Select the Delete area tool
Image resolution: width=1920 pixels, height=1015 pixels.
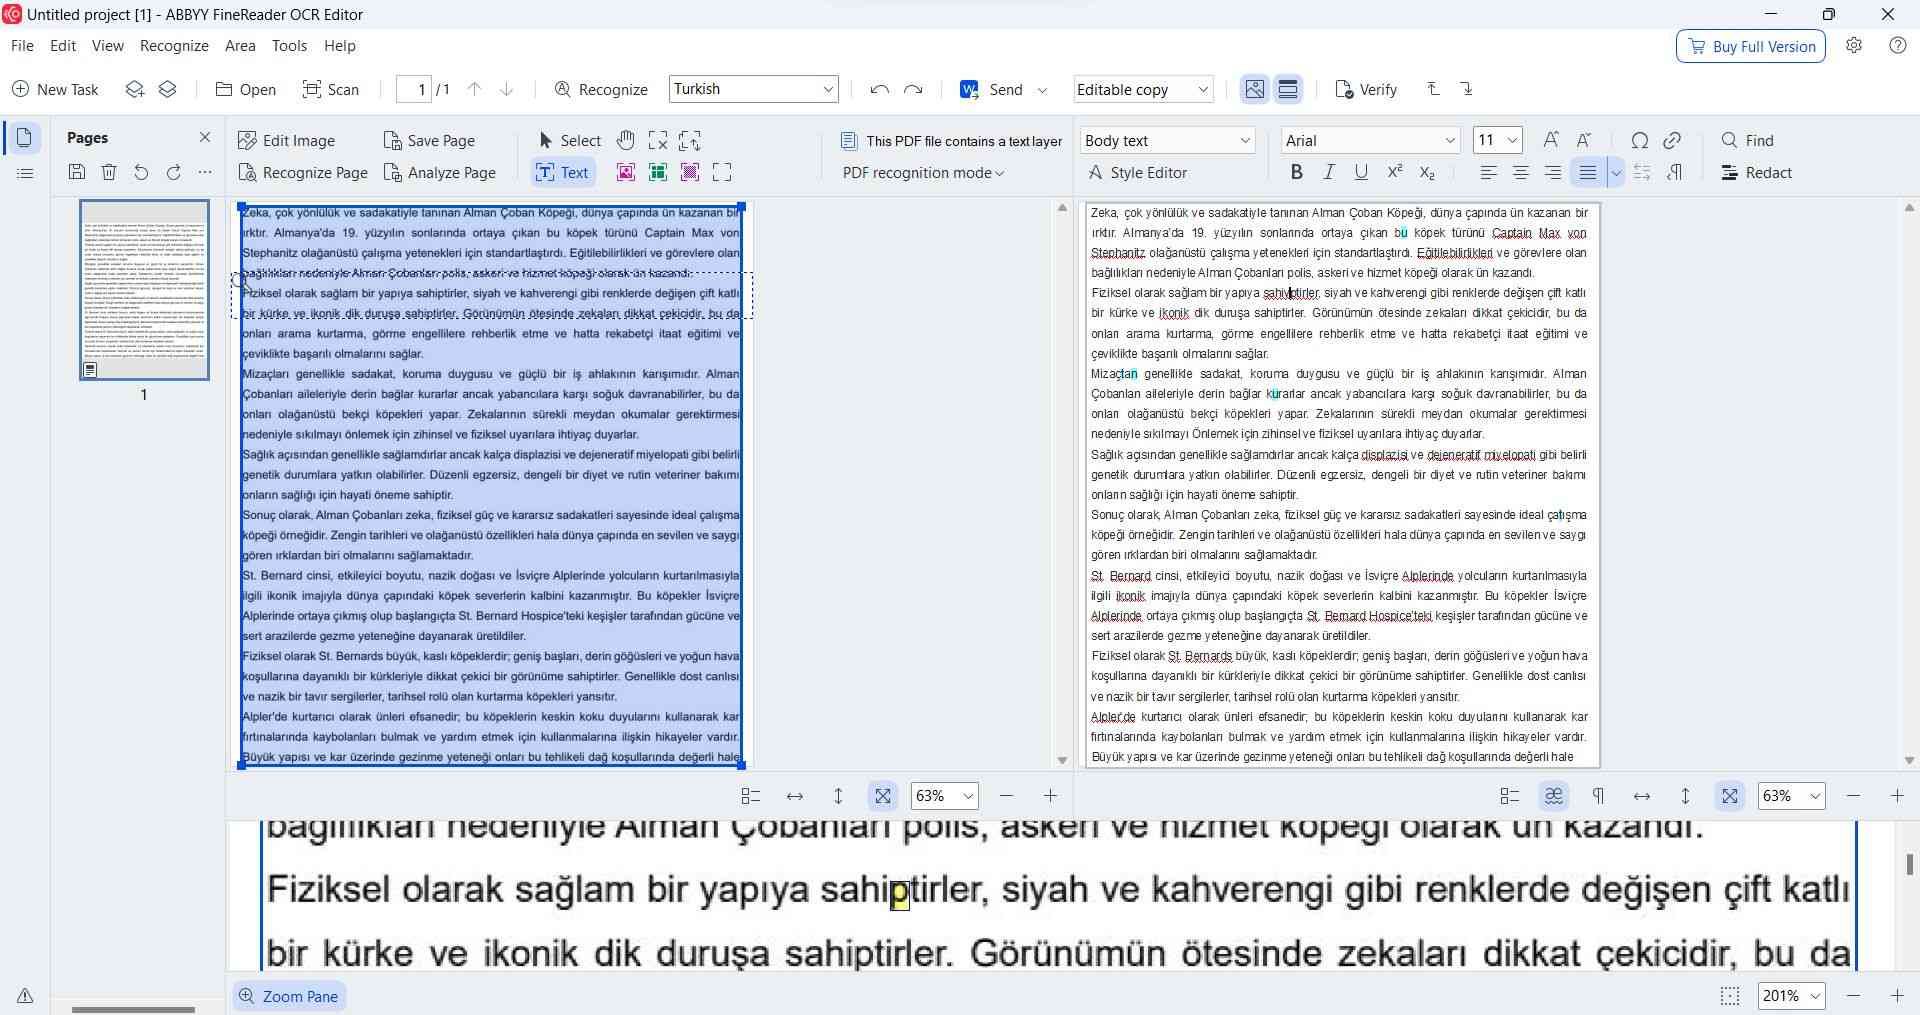click(x=658, y=140)
